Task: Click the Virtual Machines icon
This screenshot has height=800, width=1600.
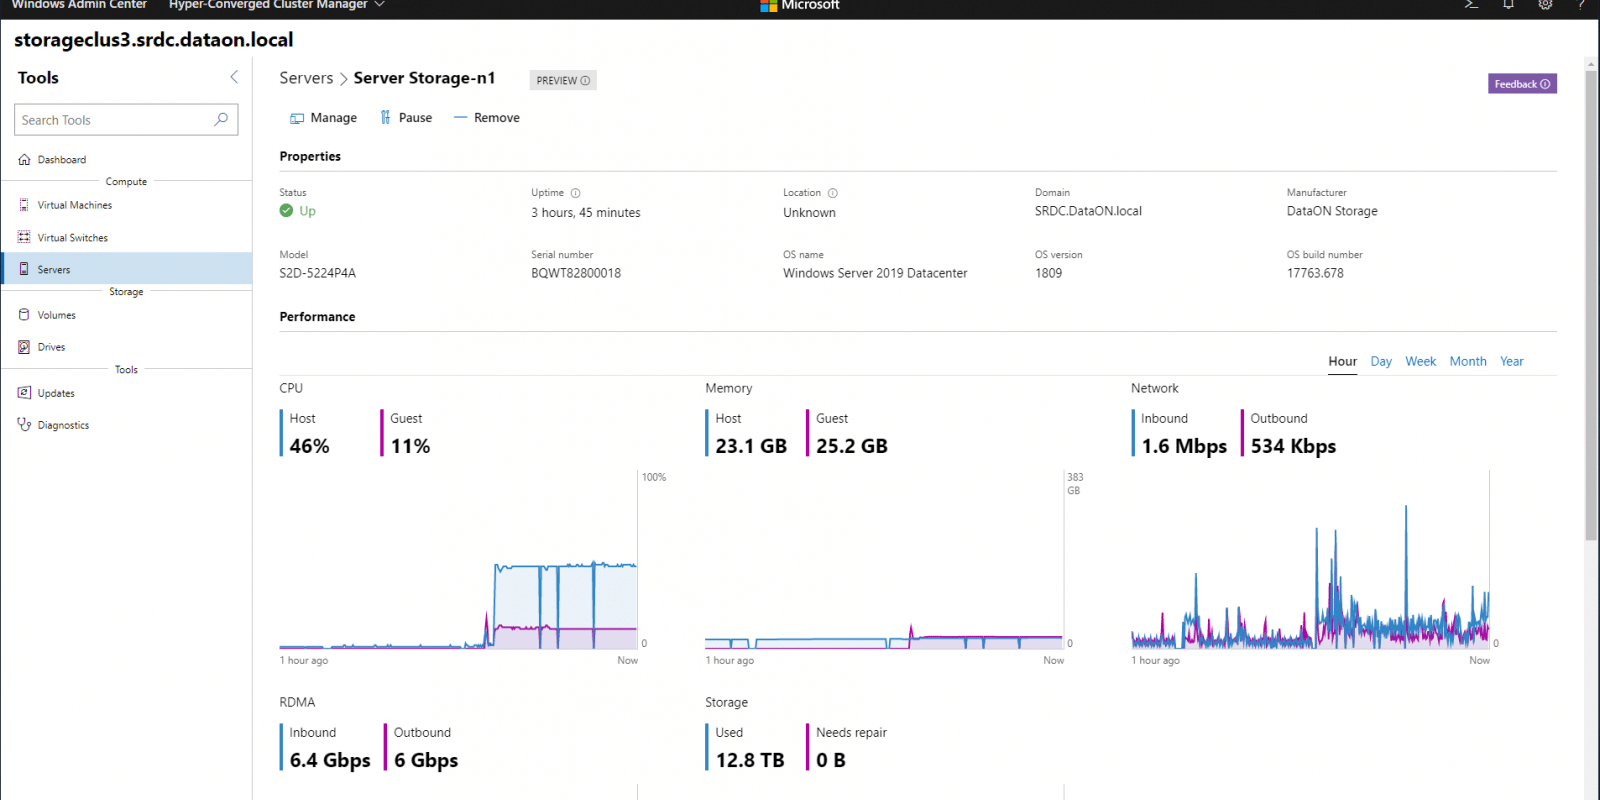Action: 24,205
